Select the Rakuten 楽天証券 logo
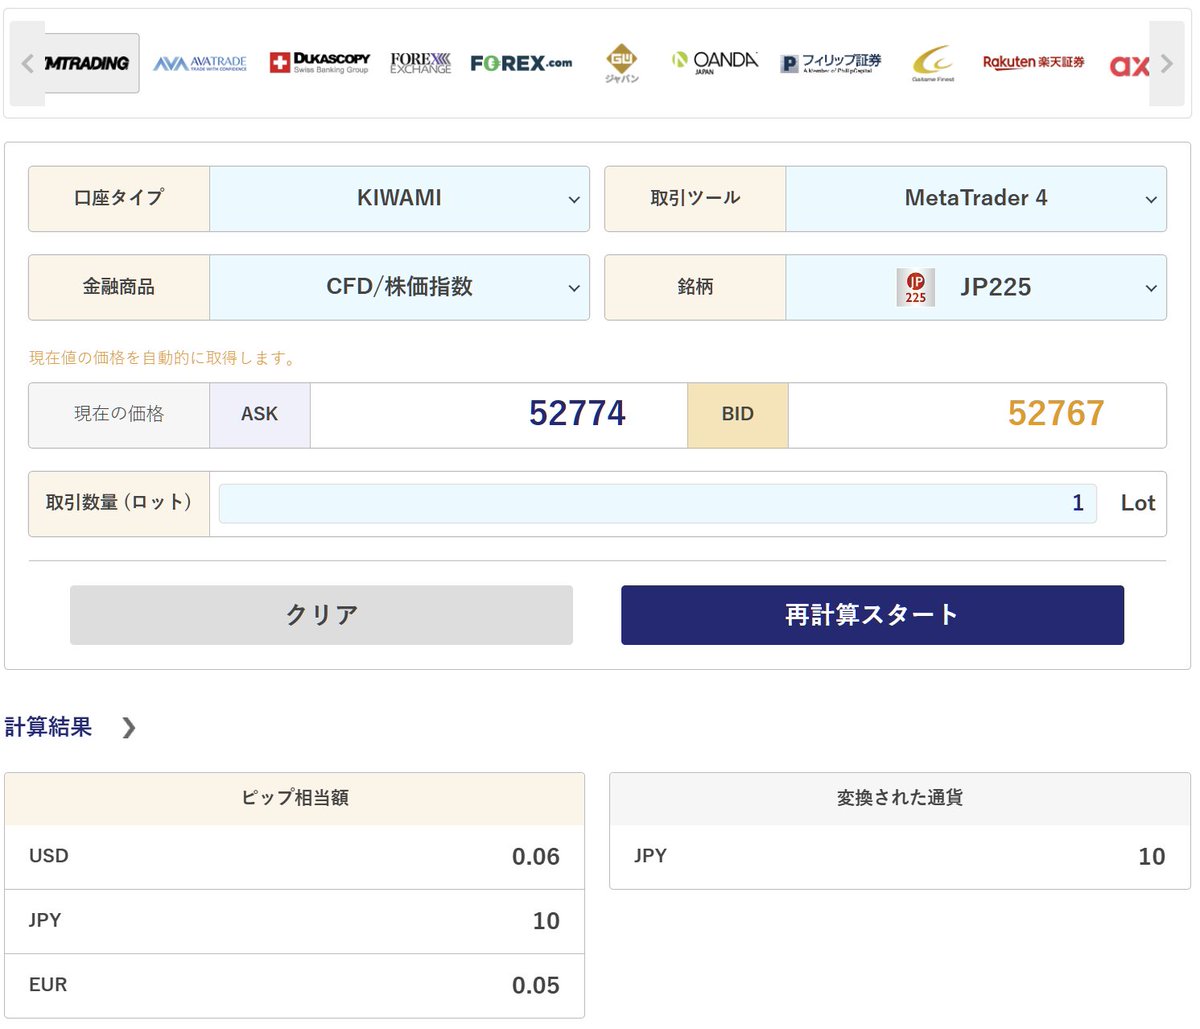The width and height of the screenshot is (1200, 1029). pyautogui.click(x=1034, y=61)
